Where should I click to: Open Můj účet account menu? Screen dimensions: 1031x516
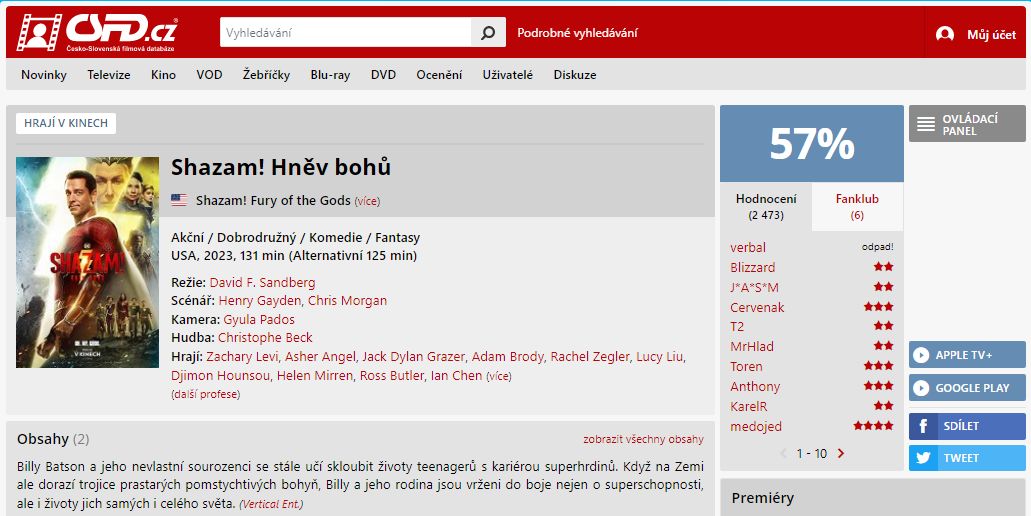point(991,35)
